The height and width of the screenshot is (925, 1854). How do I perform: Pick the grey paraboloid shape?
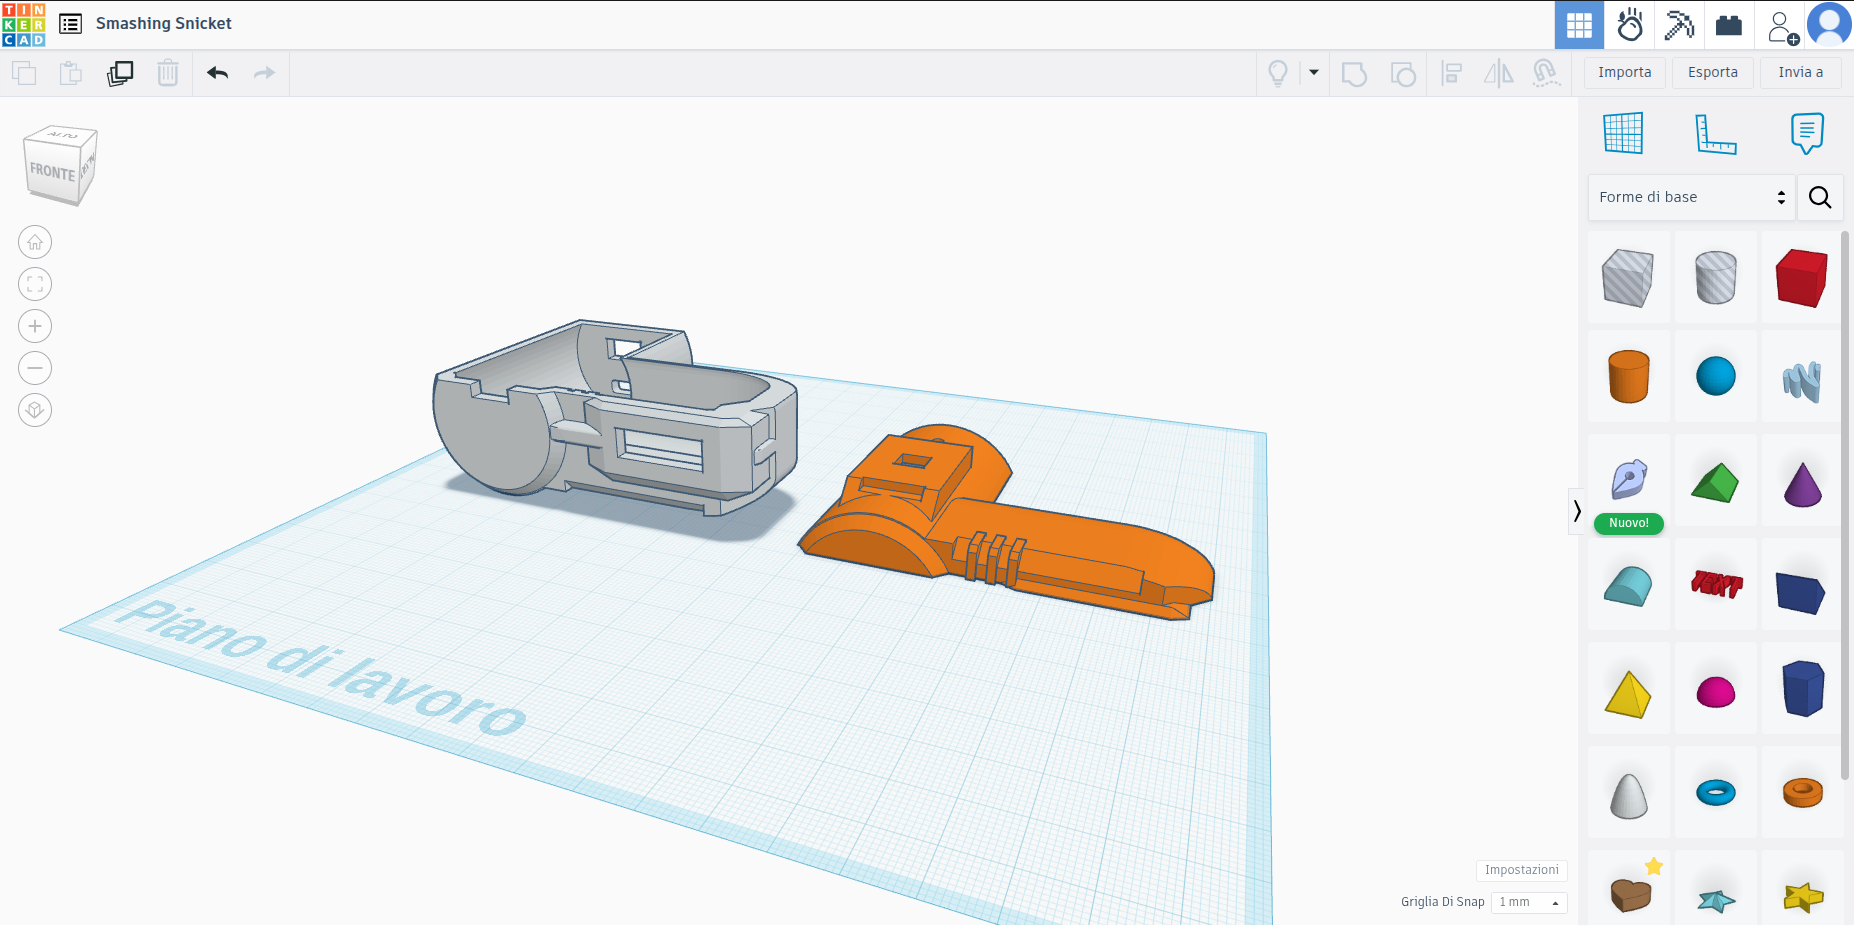(1628, 796)
